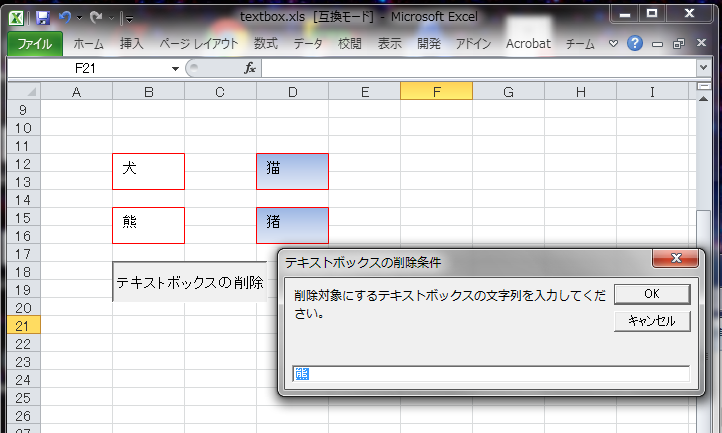Open the Excel help question mark icon
The width and height of the screenshot is (722, 433).
[634, 44]
